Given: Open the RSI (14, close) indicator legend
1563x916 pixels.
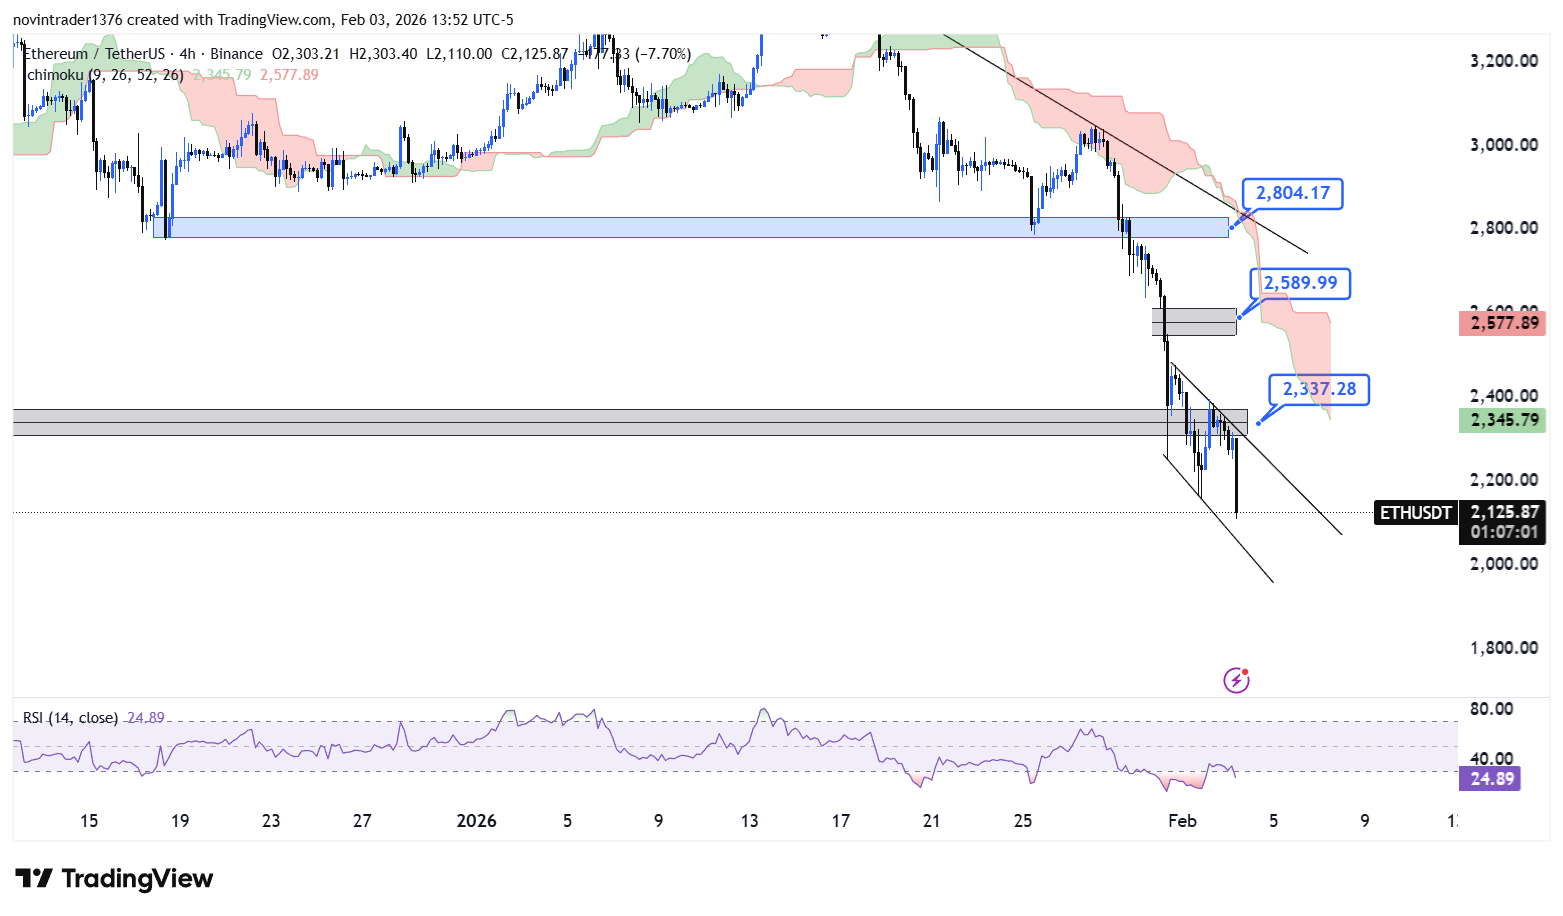Looking at the screenshot, I should pos(70,718).
